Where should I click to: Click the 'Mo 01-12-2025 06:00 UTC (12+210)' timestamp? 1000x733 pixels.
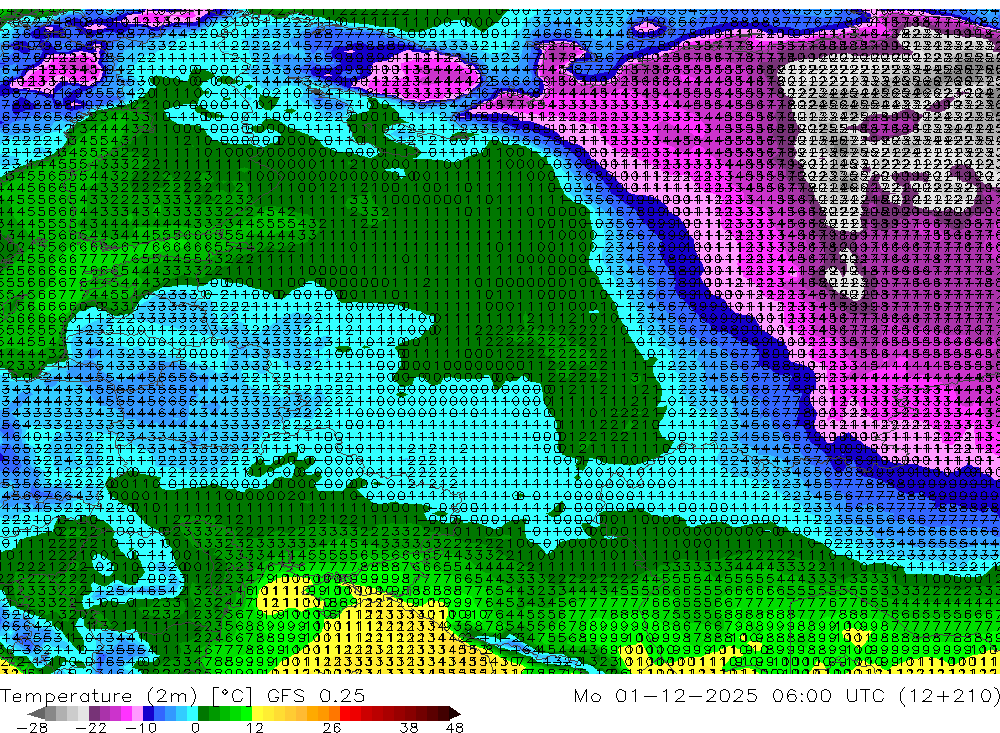click(786, 695)
